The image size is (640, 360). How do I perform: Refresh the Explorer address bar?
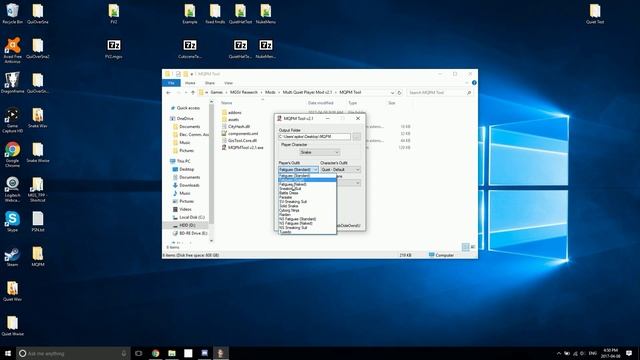click(400, 93)
